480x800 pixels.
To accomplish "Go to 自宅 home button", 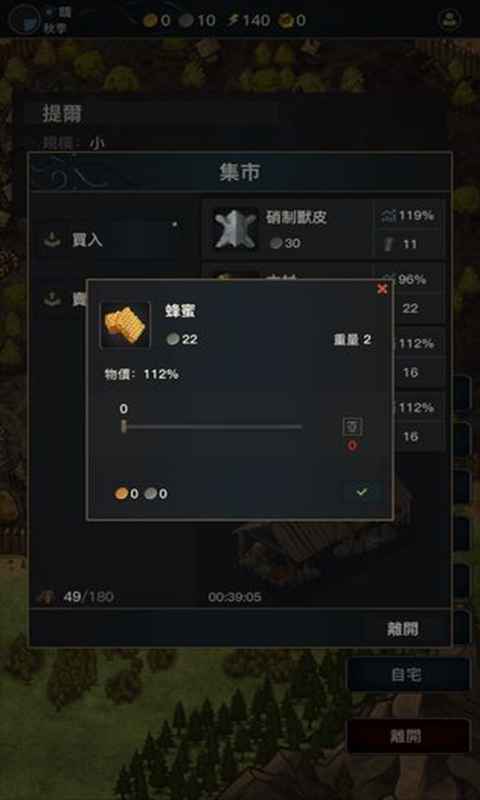I will (x=407, y=674).
